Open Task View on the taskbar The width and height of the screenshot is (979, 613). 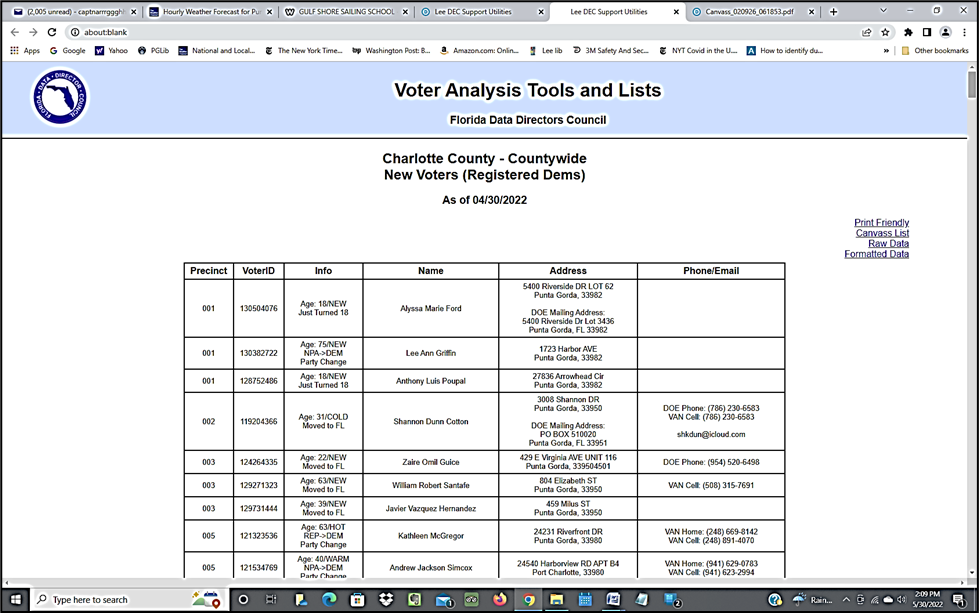(271, 600)
